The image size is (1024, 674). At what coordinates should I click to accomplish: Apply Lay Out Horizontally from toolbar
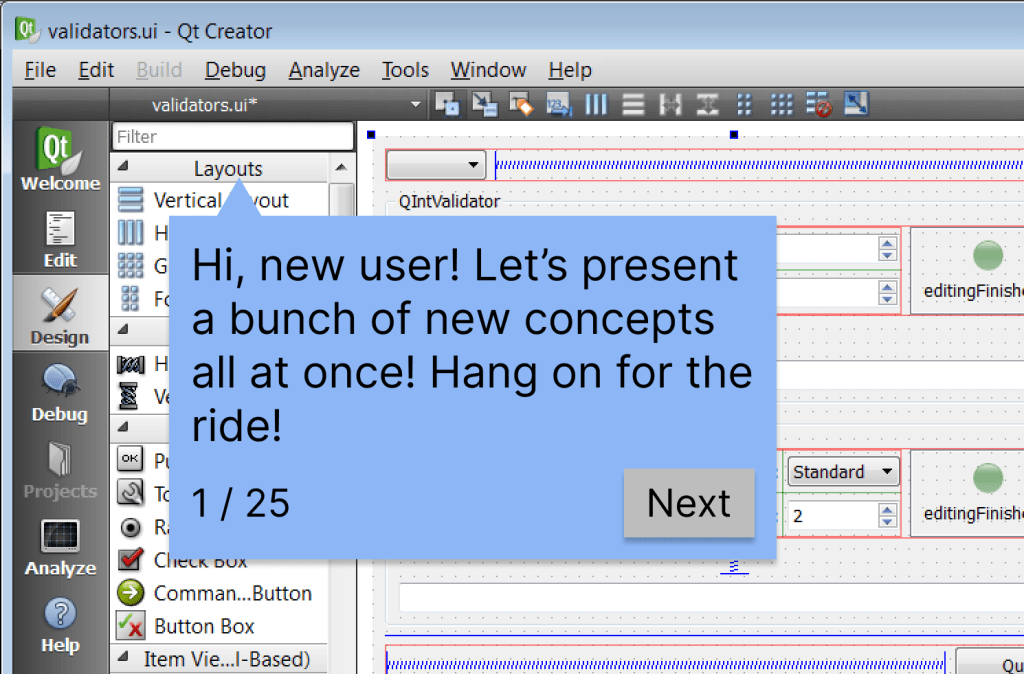[x=596, y=104]
